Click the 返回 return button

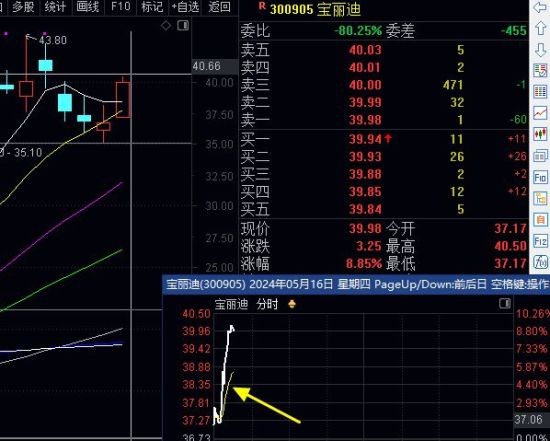coord(219,7)
